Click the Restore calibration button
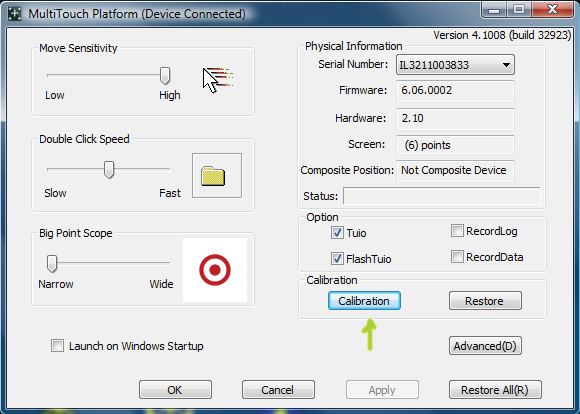Image resolution: width=580 pixels, height=414 pixels. pyautogui.click(x=485, y=301)
